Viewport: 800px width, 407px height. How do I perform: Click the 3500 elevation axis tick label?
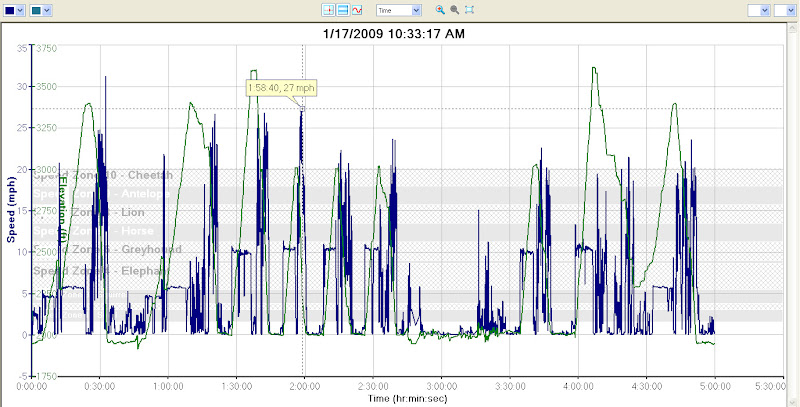click(46, 86)
